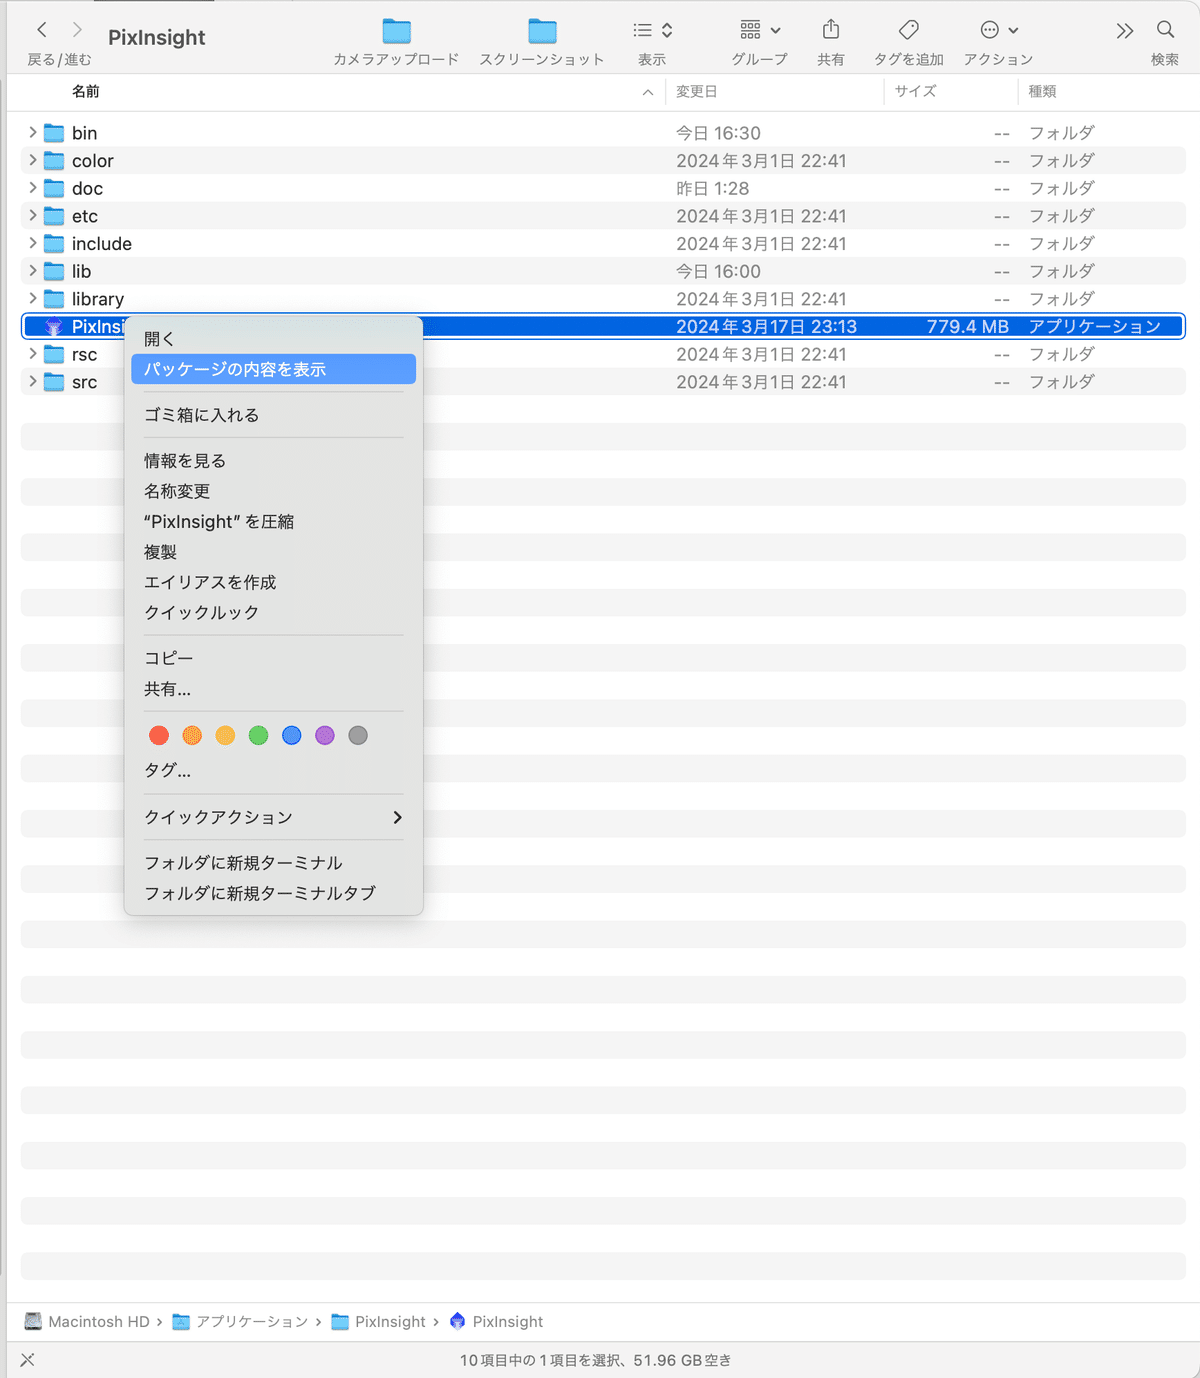Sort by the 名前 column header
The height and width of the screenshot is (1378, 1200).
click(x=86, y=91)
